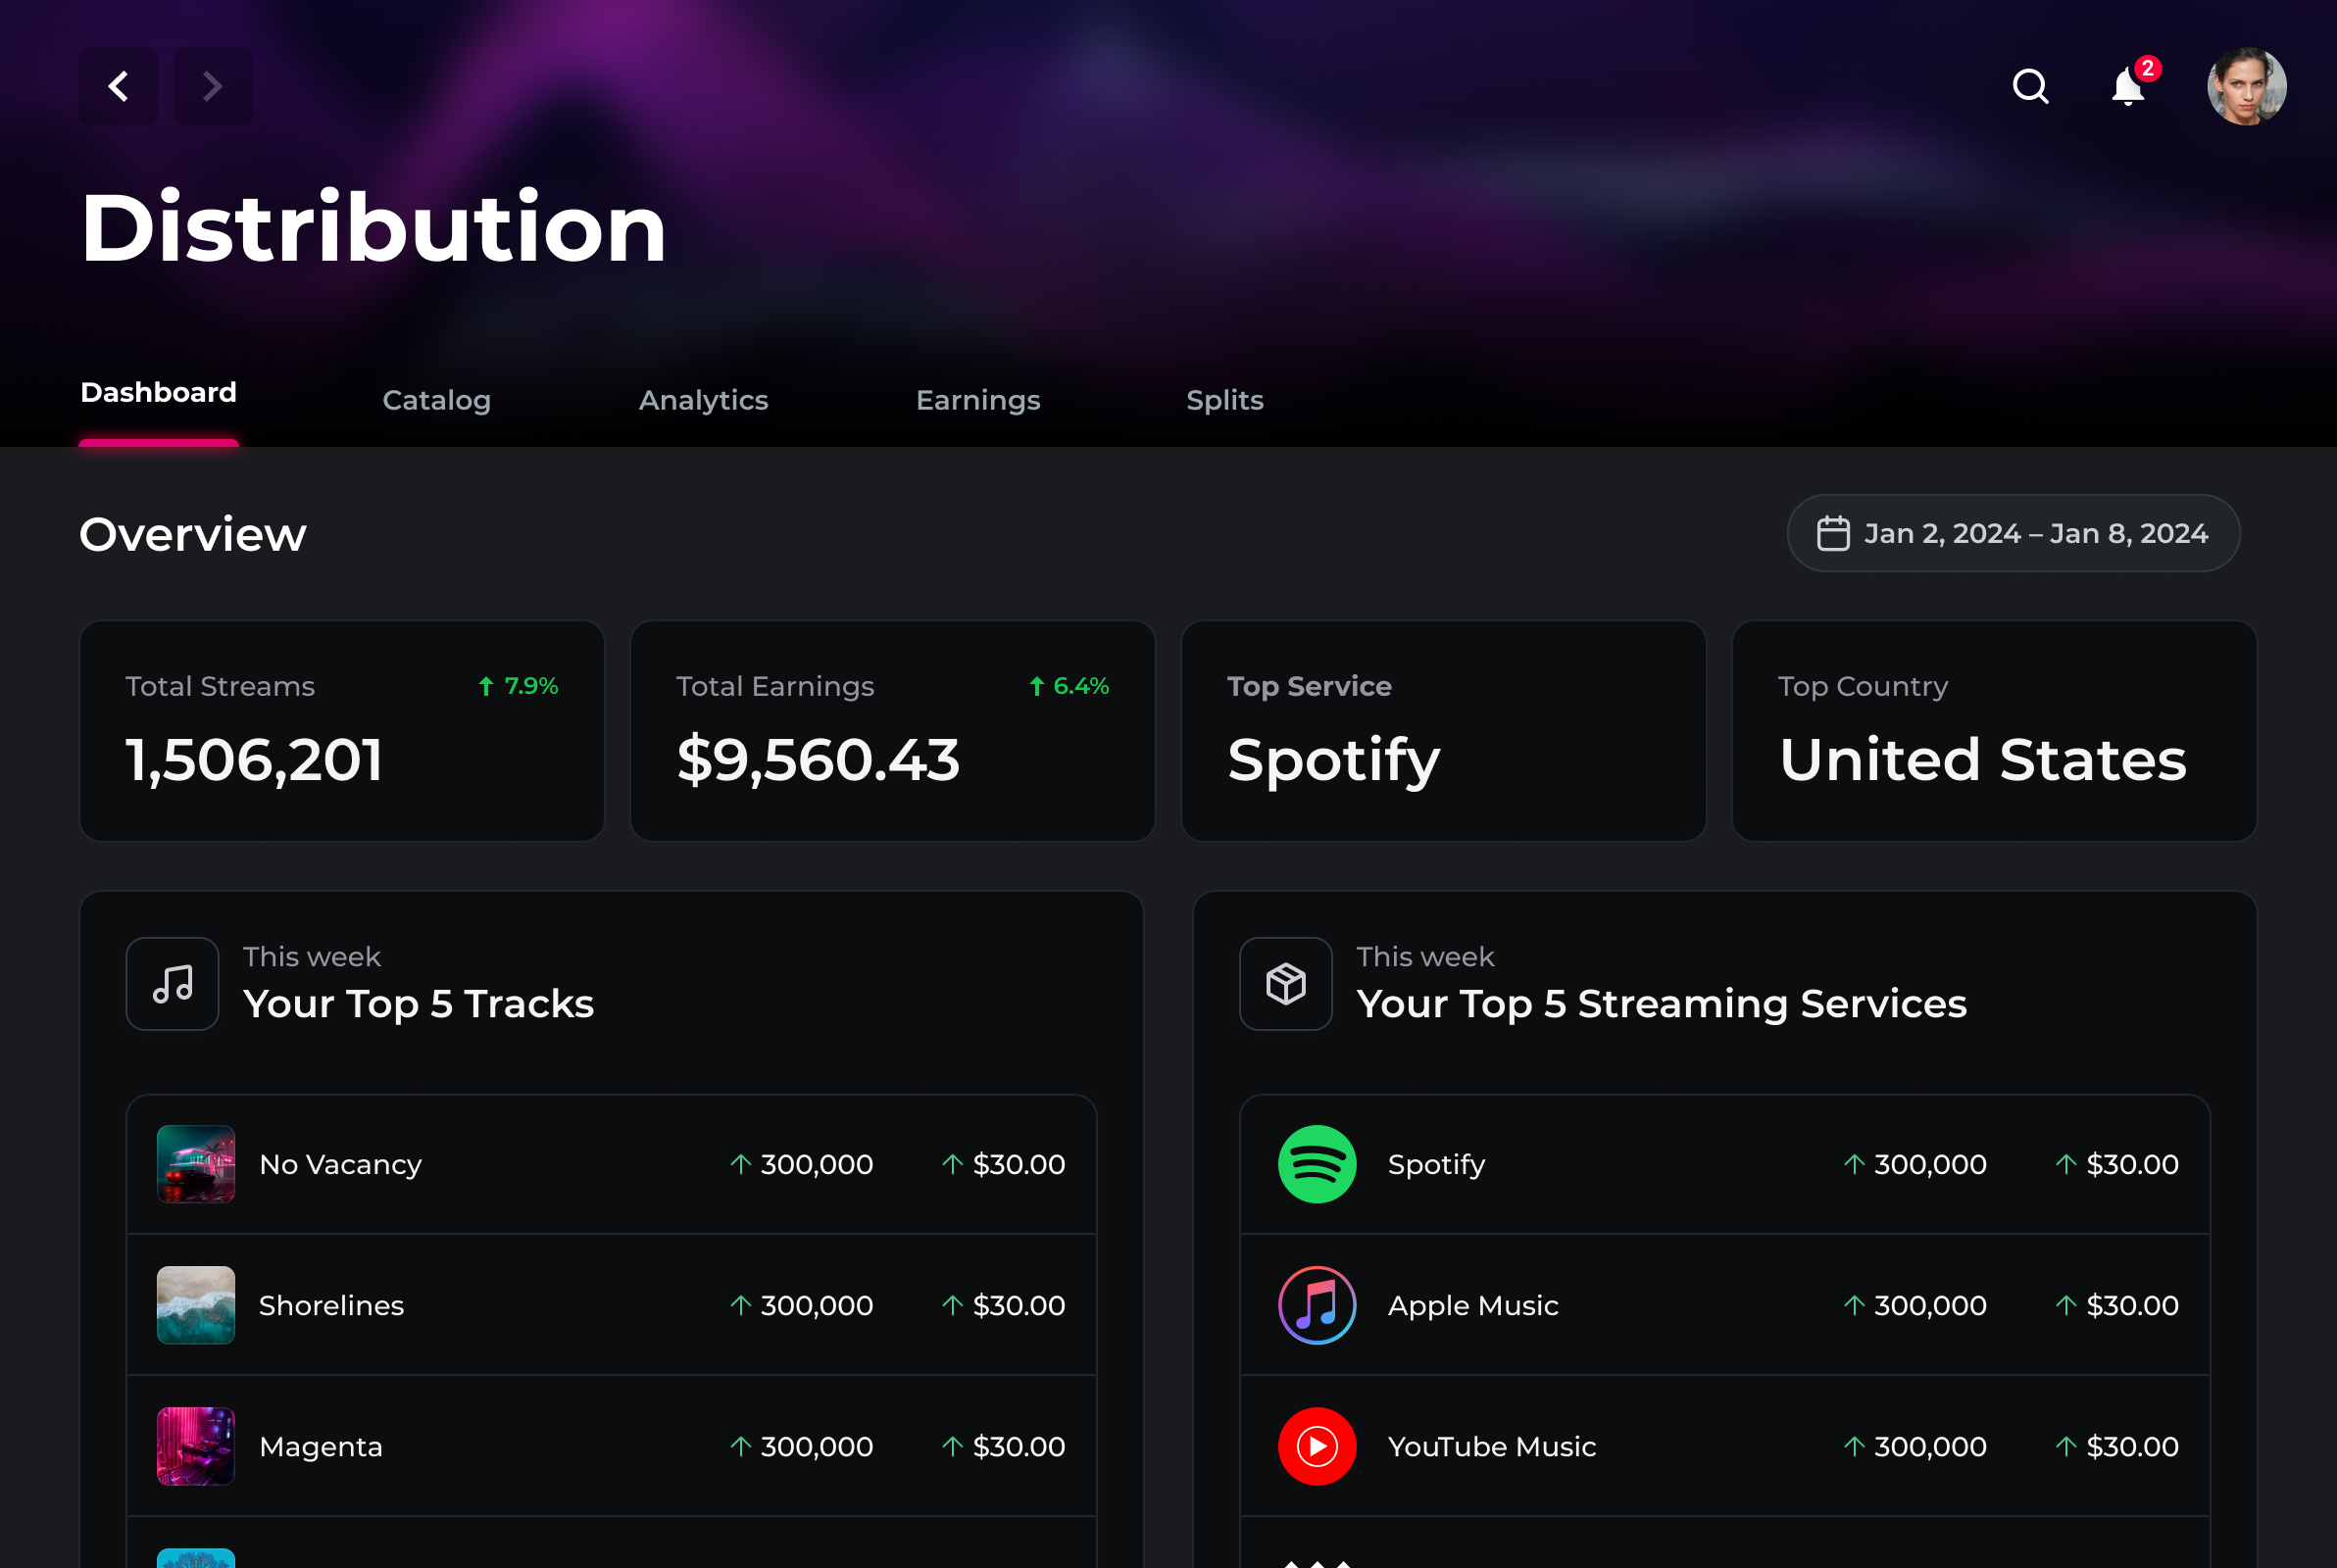Click the 1,506,201 streams value
2337x1568 pixels.
pos(254,759)
